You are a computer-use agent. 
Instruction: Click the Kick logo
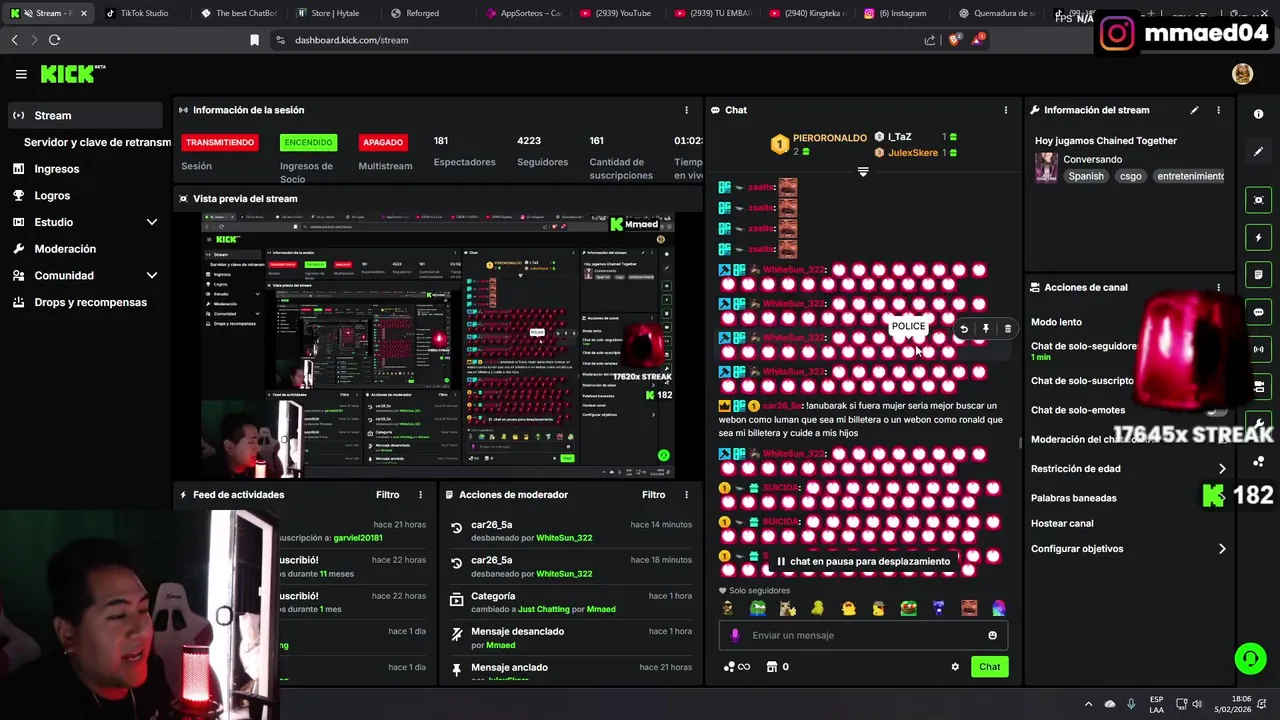click(x=72, y=74)
